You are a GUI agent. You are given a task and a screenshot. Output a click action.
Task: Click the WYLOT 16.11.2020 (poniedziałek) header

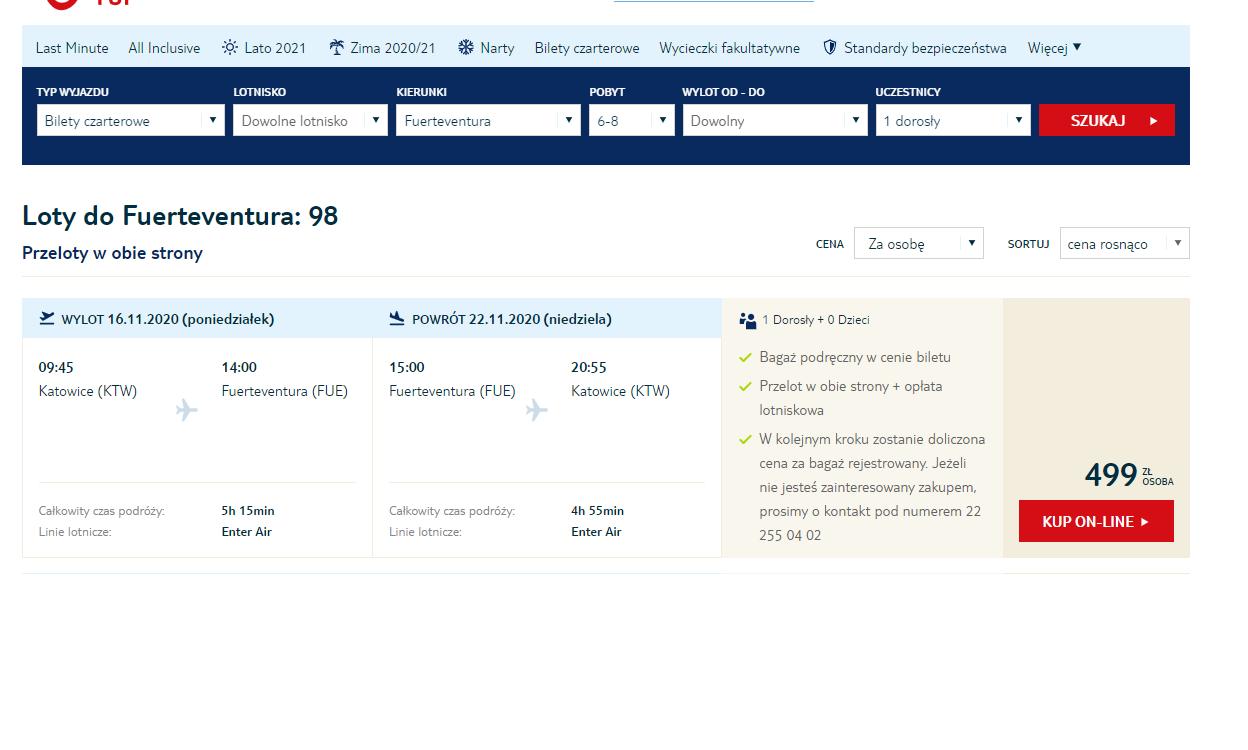pyautogui.click(x=168, y=320)
